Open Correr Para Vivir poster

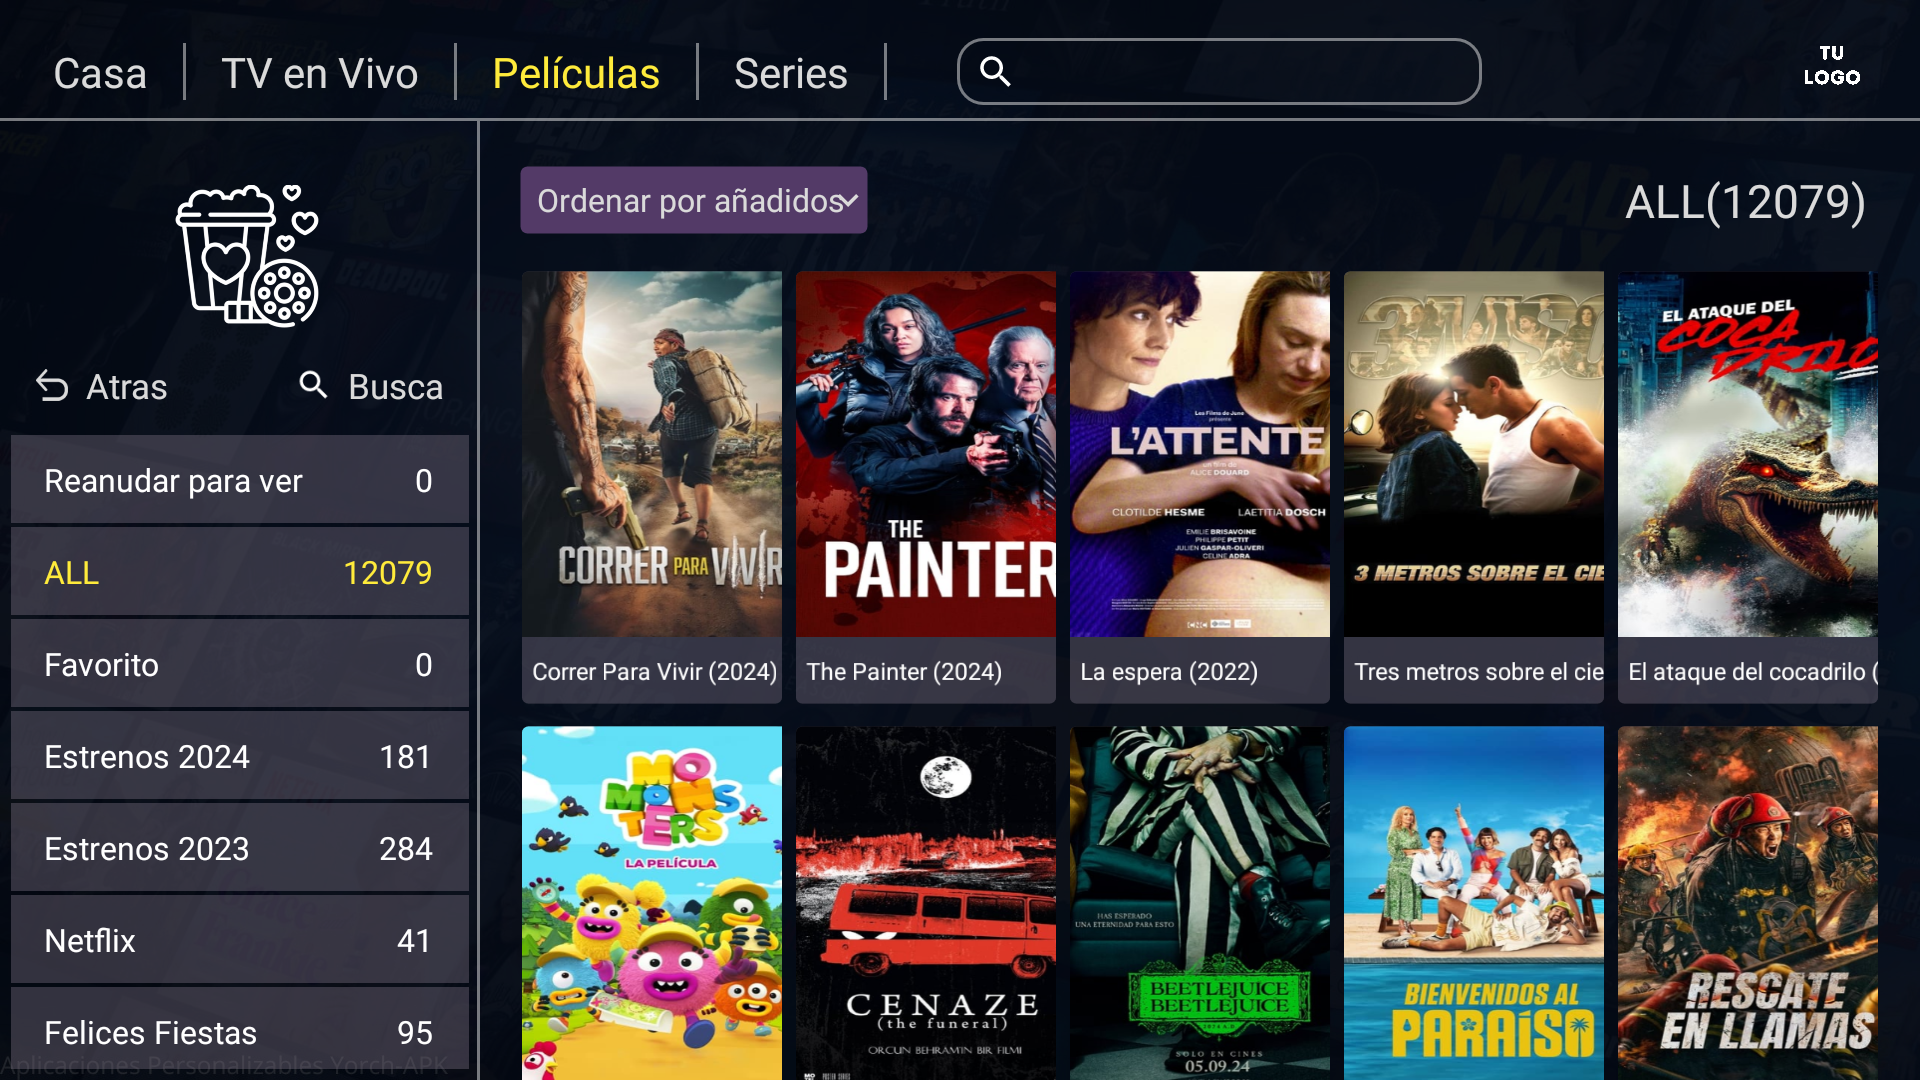click(652, 487)
